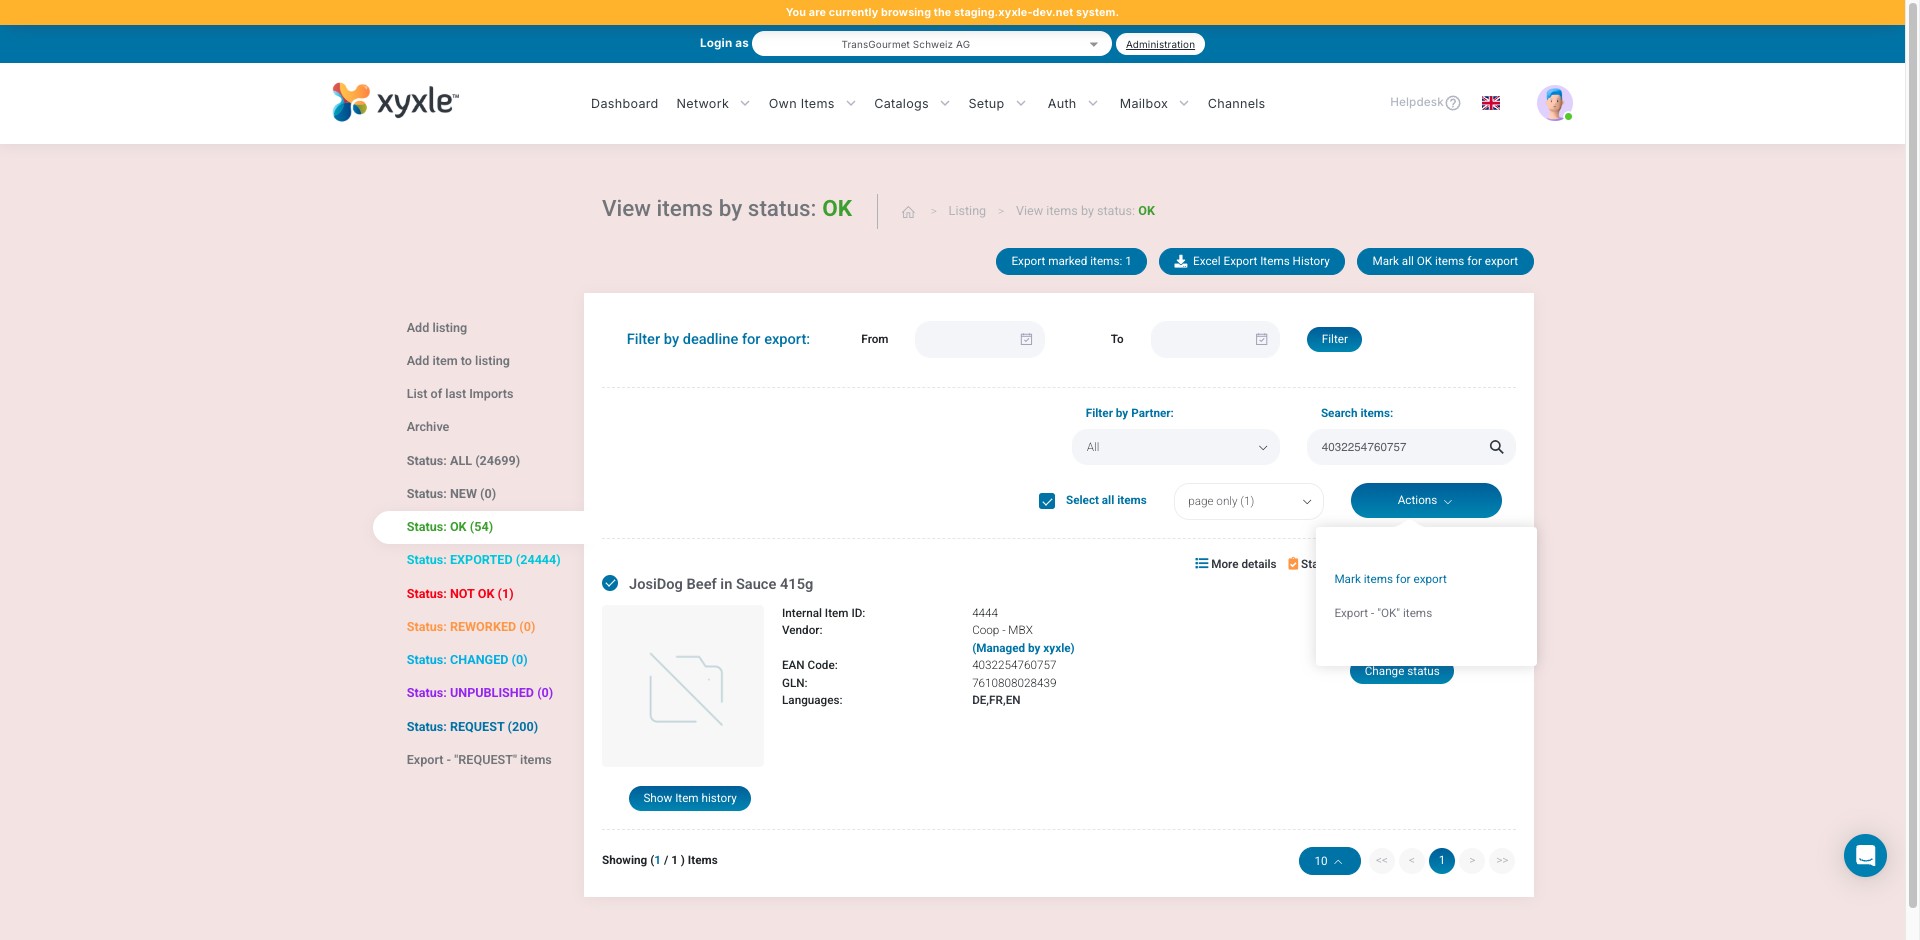Image resolution: width=1920 pixels, height=940 pixels.
Task: Change the items per page dropdown
Action: coord(1329,861)
